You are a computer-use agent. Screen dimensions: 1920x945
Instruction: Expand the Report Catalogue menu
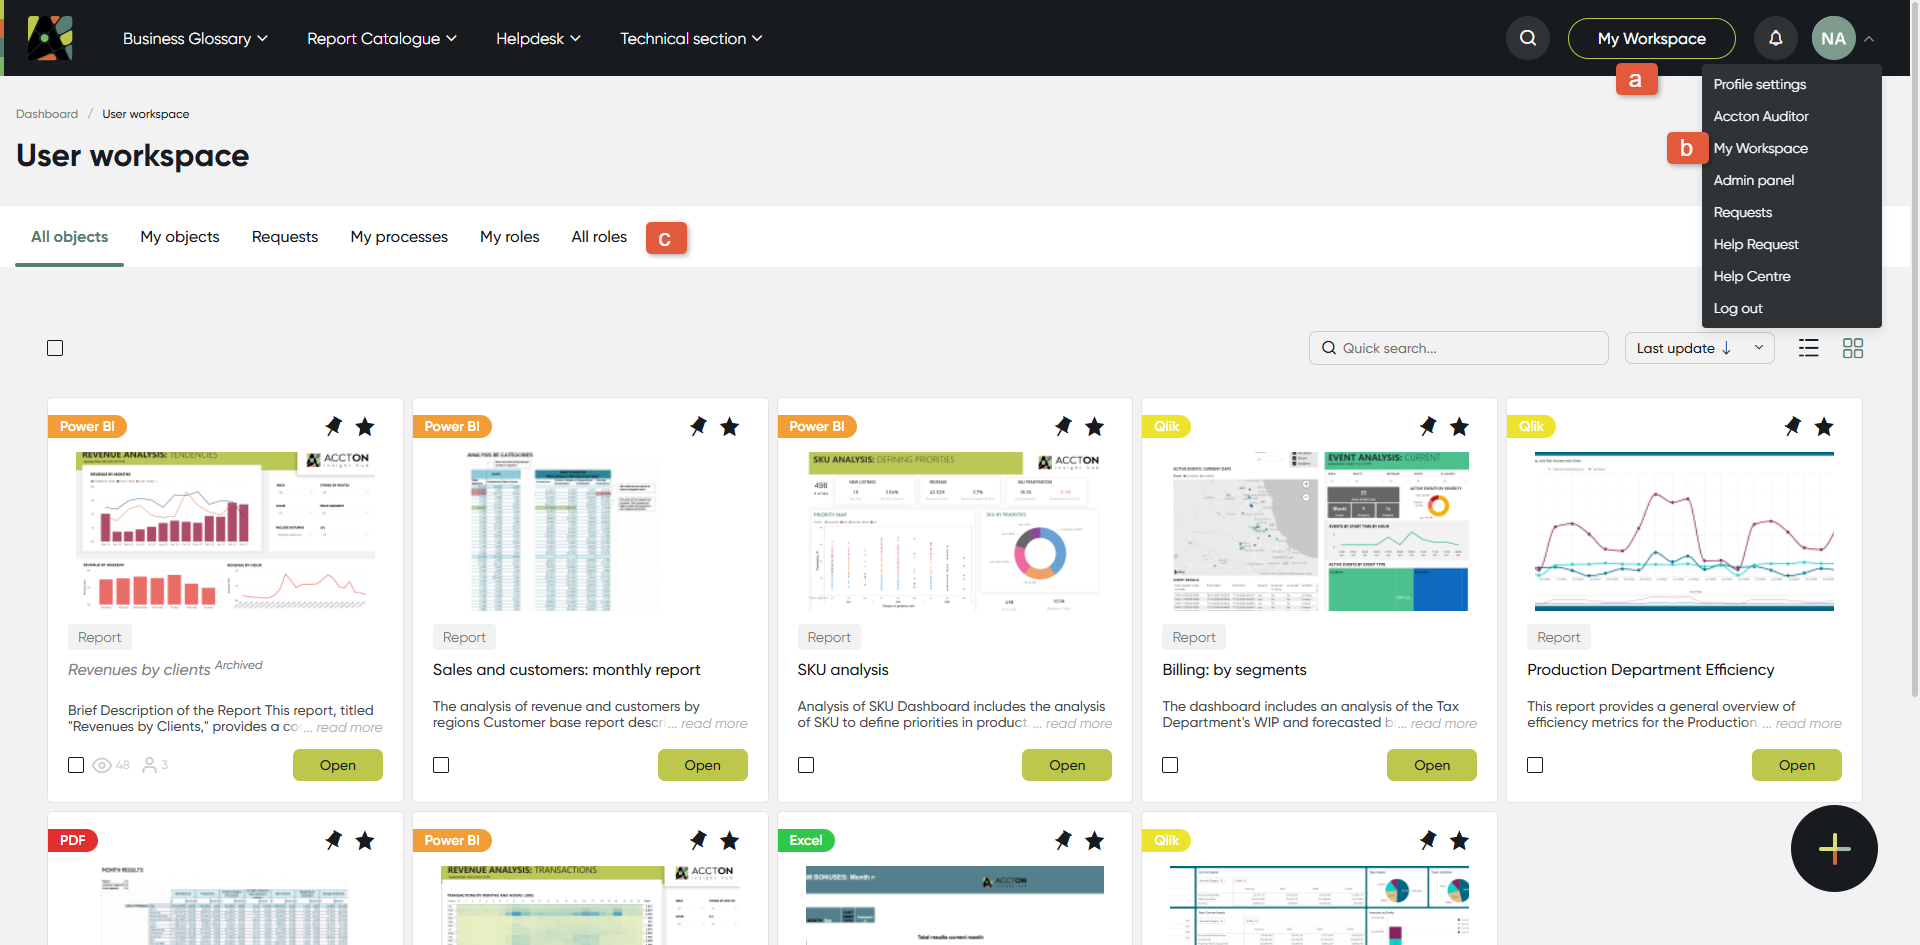(382, 38)
